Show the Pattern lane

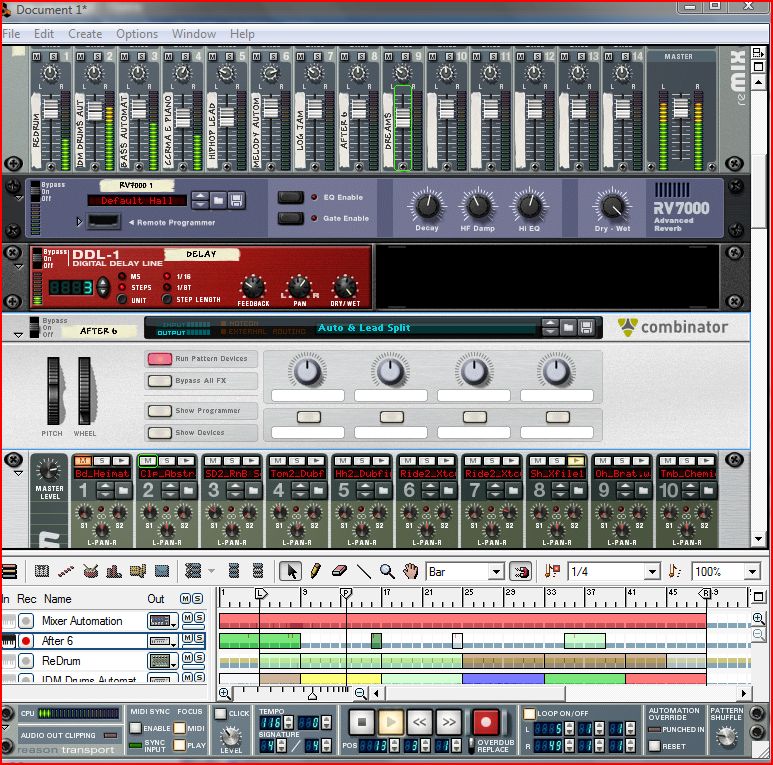pyautogui.click(x=138, y=571)
